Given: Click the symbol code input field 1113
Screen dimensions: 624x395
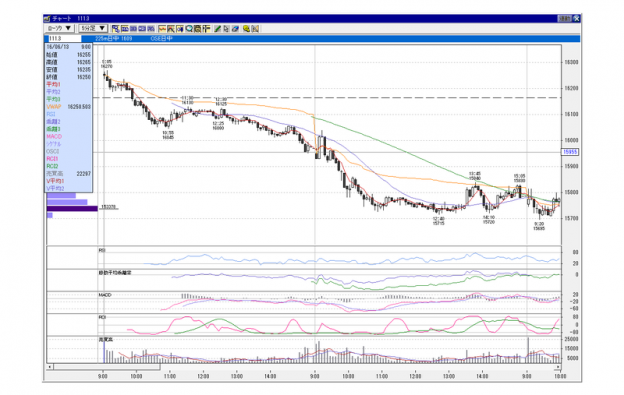Looking at the screenshot, I should pyautogui.click(x=64, y=39).
